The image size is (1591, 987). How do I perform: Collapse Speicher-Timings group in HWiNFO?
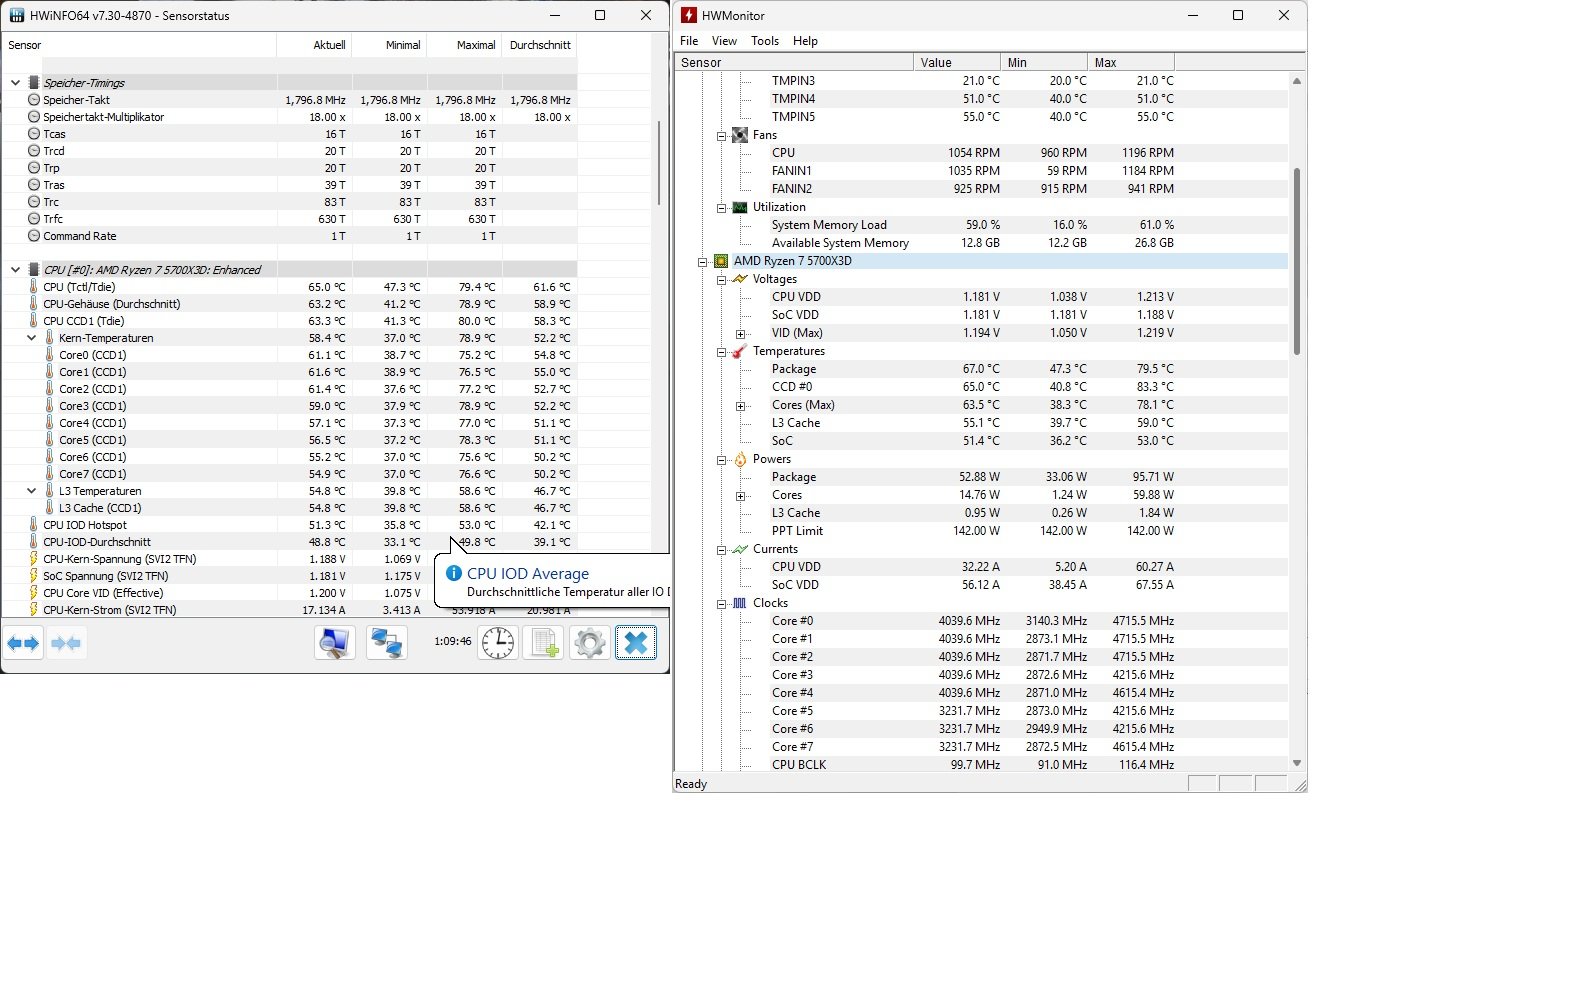(x=15, y=83)
